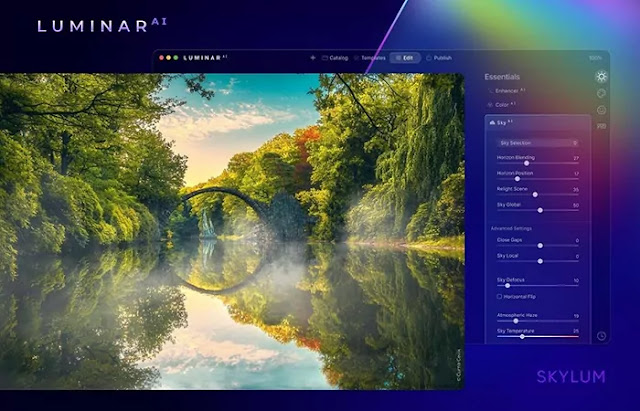Open the Sky Selection dropdown
Viewport: 640px width, 411px height.
point(538,143)
